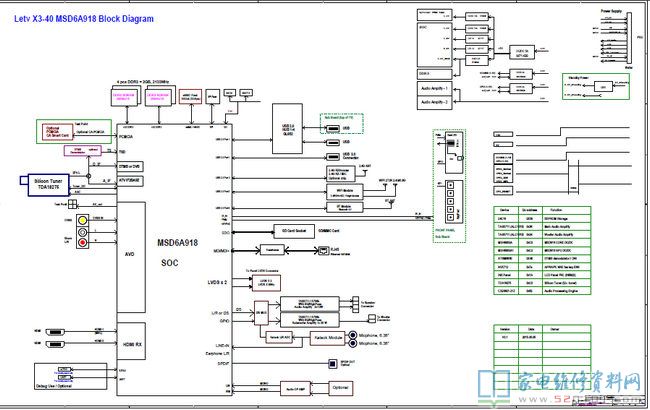Image resolution: width=650 pixels, height=410 pixels.
Task: Click the bottom key in front panel keypad
Action: [x=451, y=217]
